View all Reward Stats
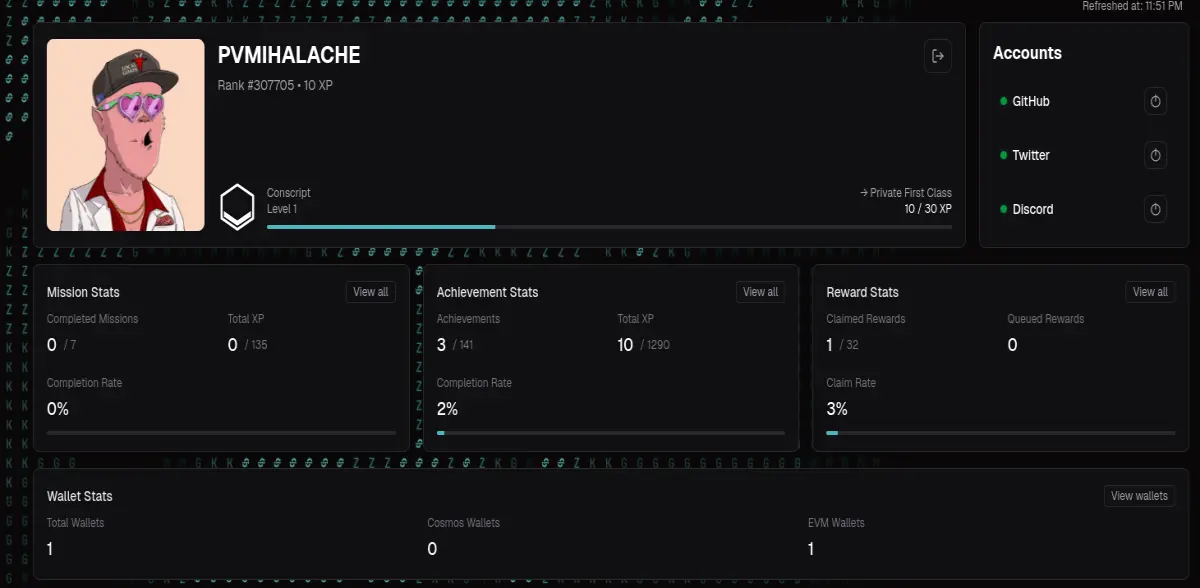The image size is (1200, 588). 1150,292
